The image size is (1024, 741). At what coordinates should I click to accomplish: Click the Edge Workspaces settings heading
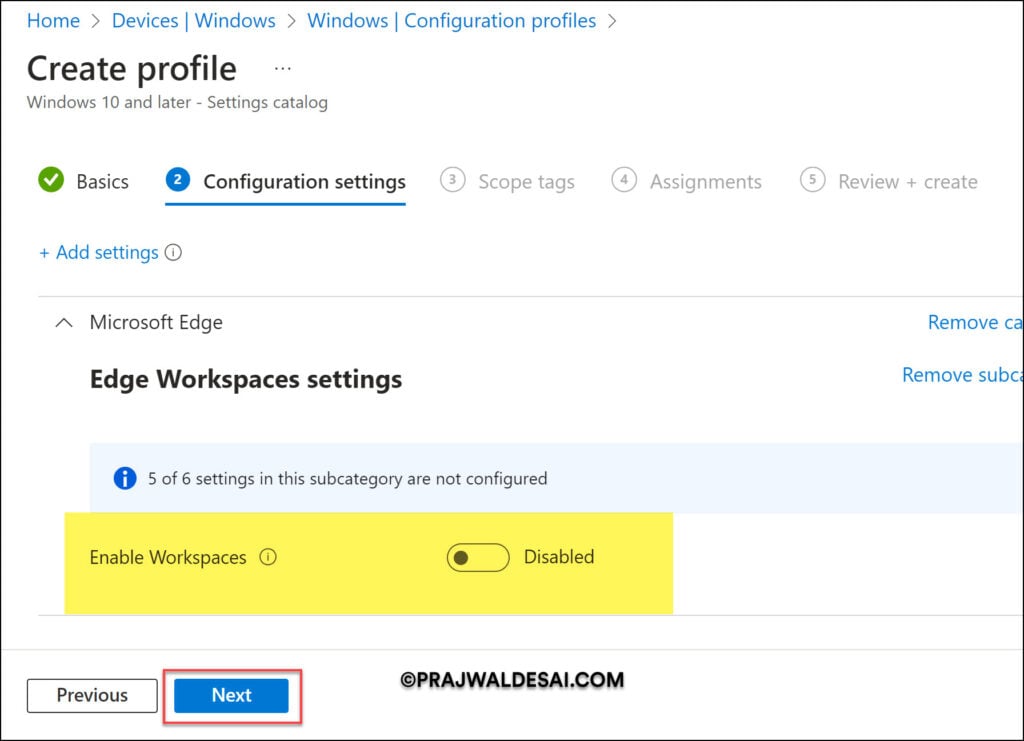(246, 379)
